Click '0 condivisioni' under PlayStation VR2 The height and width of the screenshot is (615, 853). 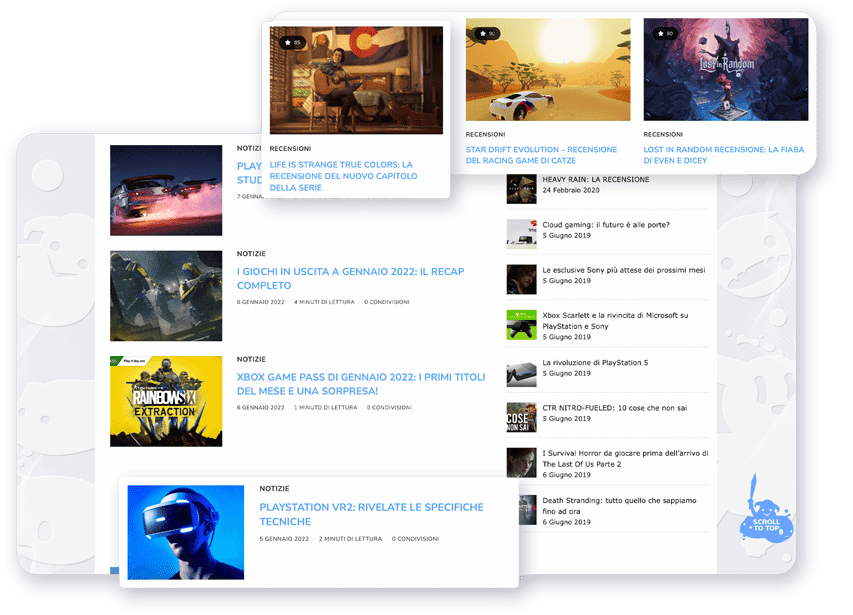pos(416,539)
